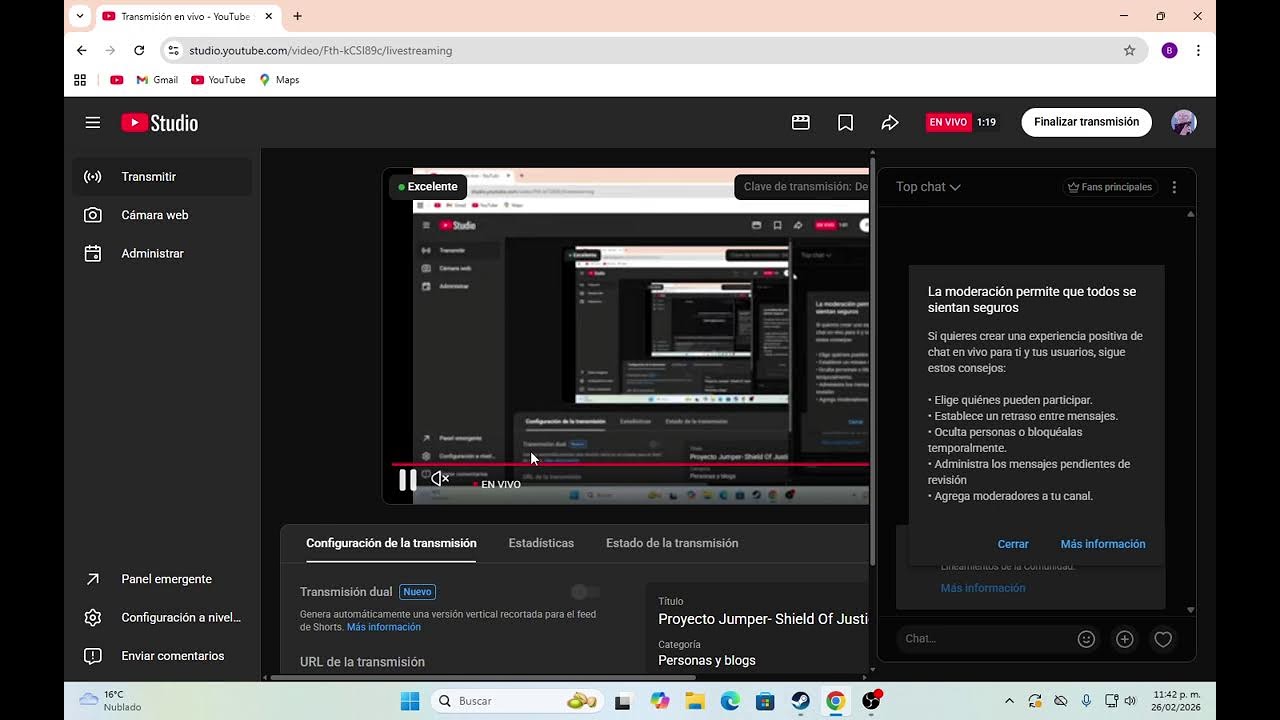Open the Windows Start menu
Screen dimensions: 1280x720
point(410,701)
